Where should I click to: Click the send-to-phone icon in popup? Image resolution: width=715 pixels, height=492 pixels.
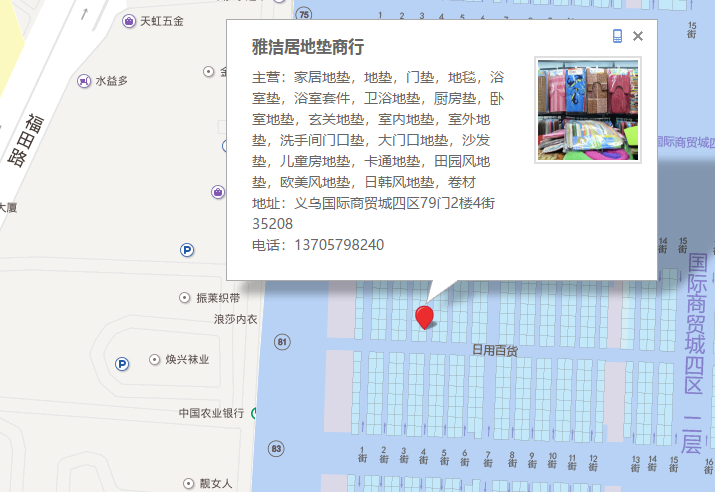pyautogui.click(x=618, y=36)
